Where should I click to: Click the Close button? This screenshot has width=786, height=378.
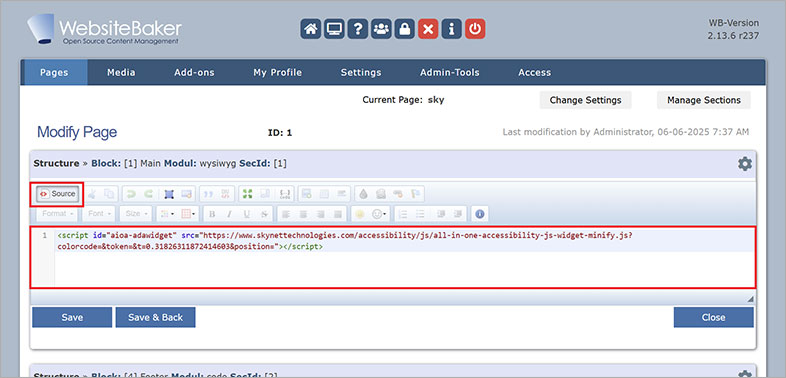pos(713,317)
